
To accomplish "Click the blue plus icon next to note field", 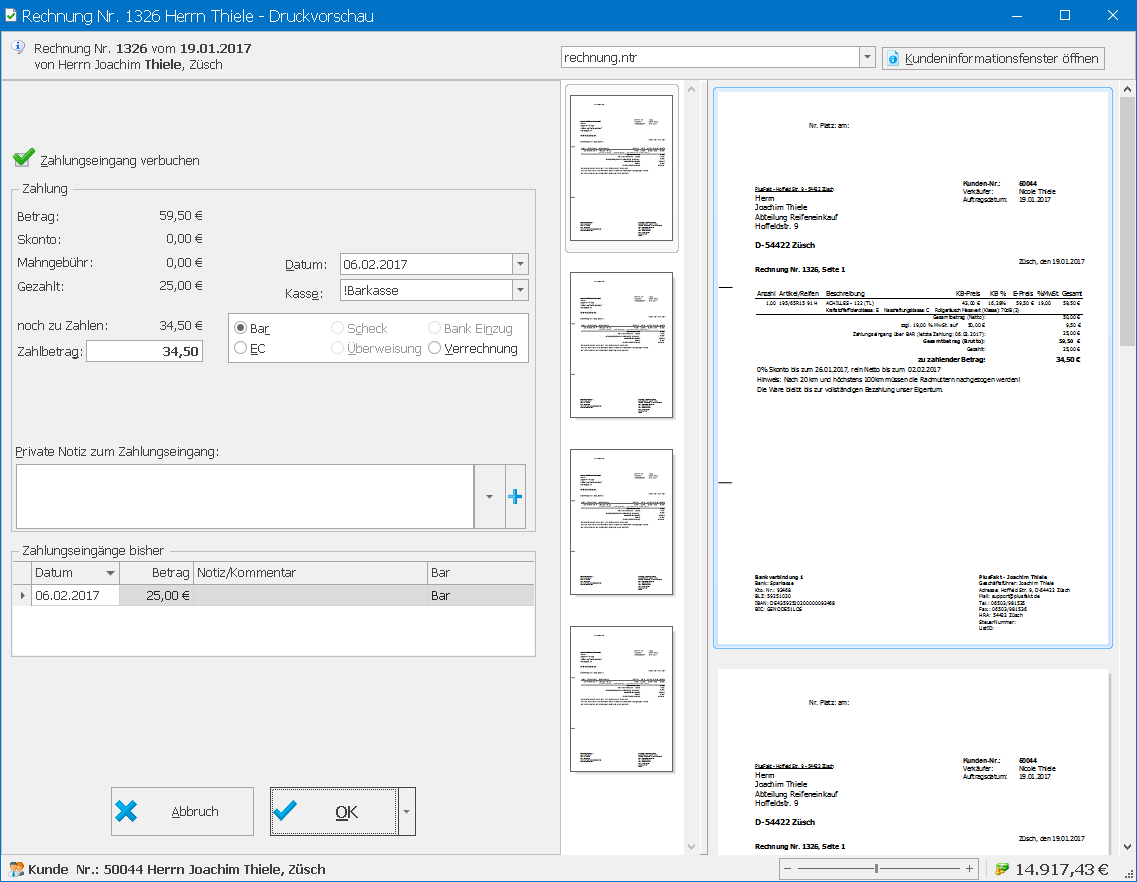I will pyautogui.click(x=515, y=497).
